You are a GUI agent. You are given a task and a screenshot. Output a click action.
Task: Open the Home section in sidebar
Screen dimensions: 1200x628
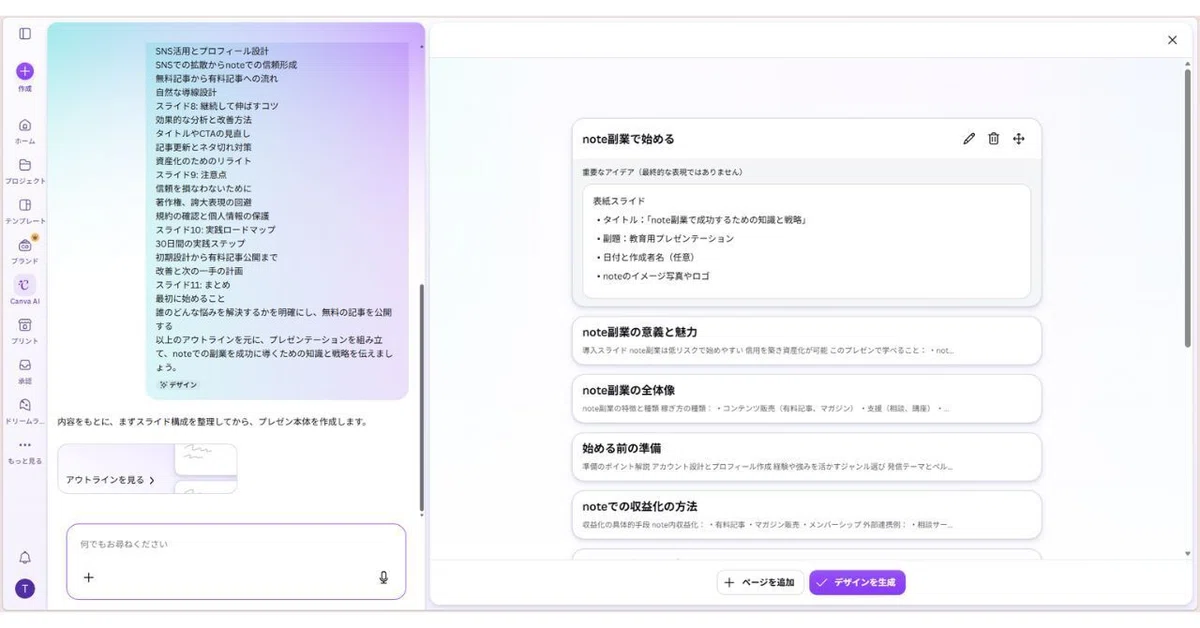(x=25, y=131)
